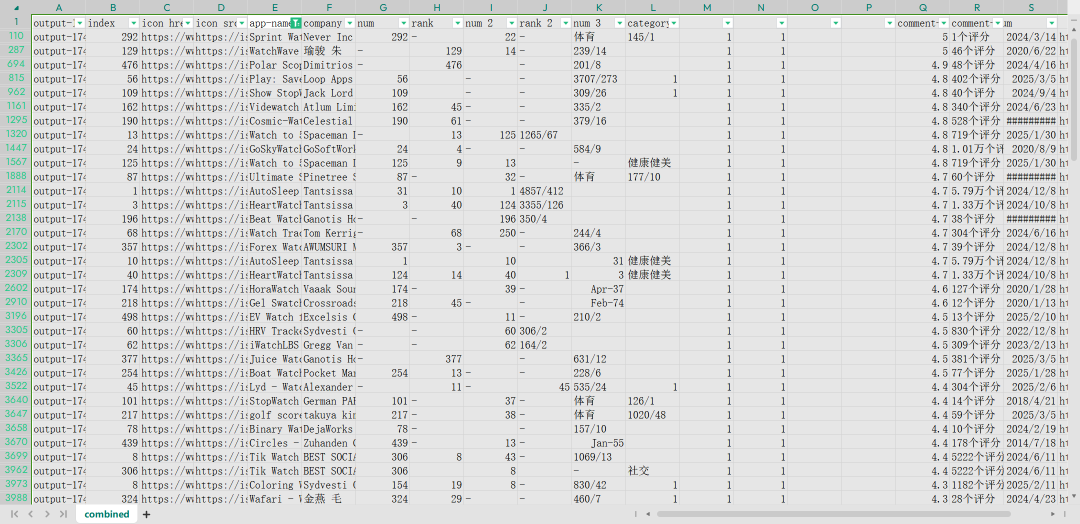1080x524 pixels.
Task: Select the Gel Swatch app-name cell
Action: tap(275, 303)
